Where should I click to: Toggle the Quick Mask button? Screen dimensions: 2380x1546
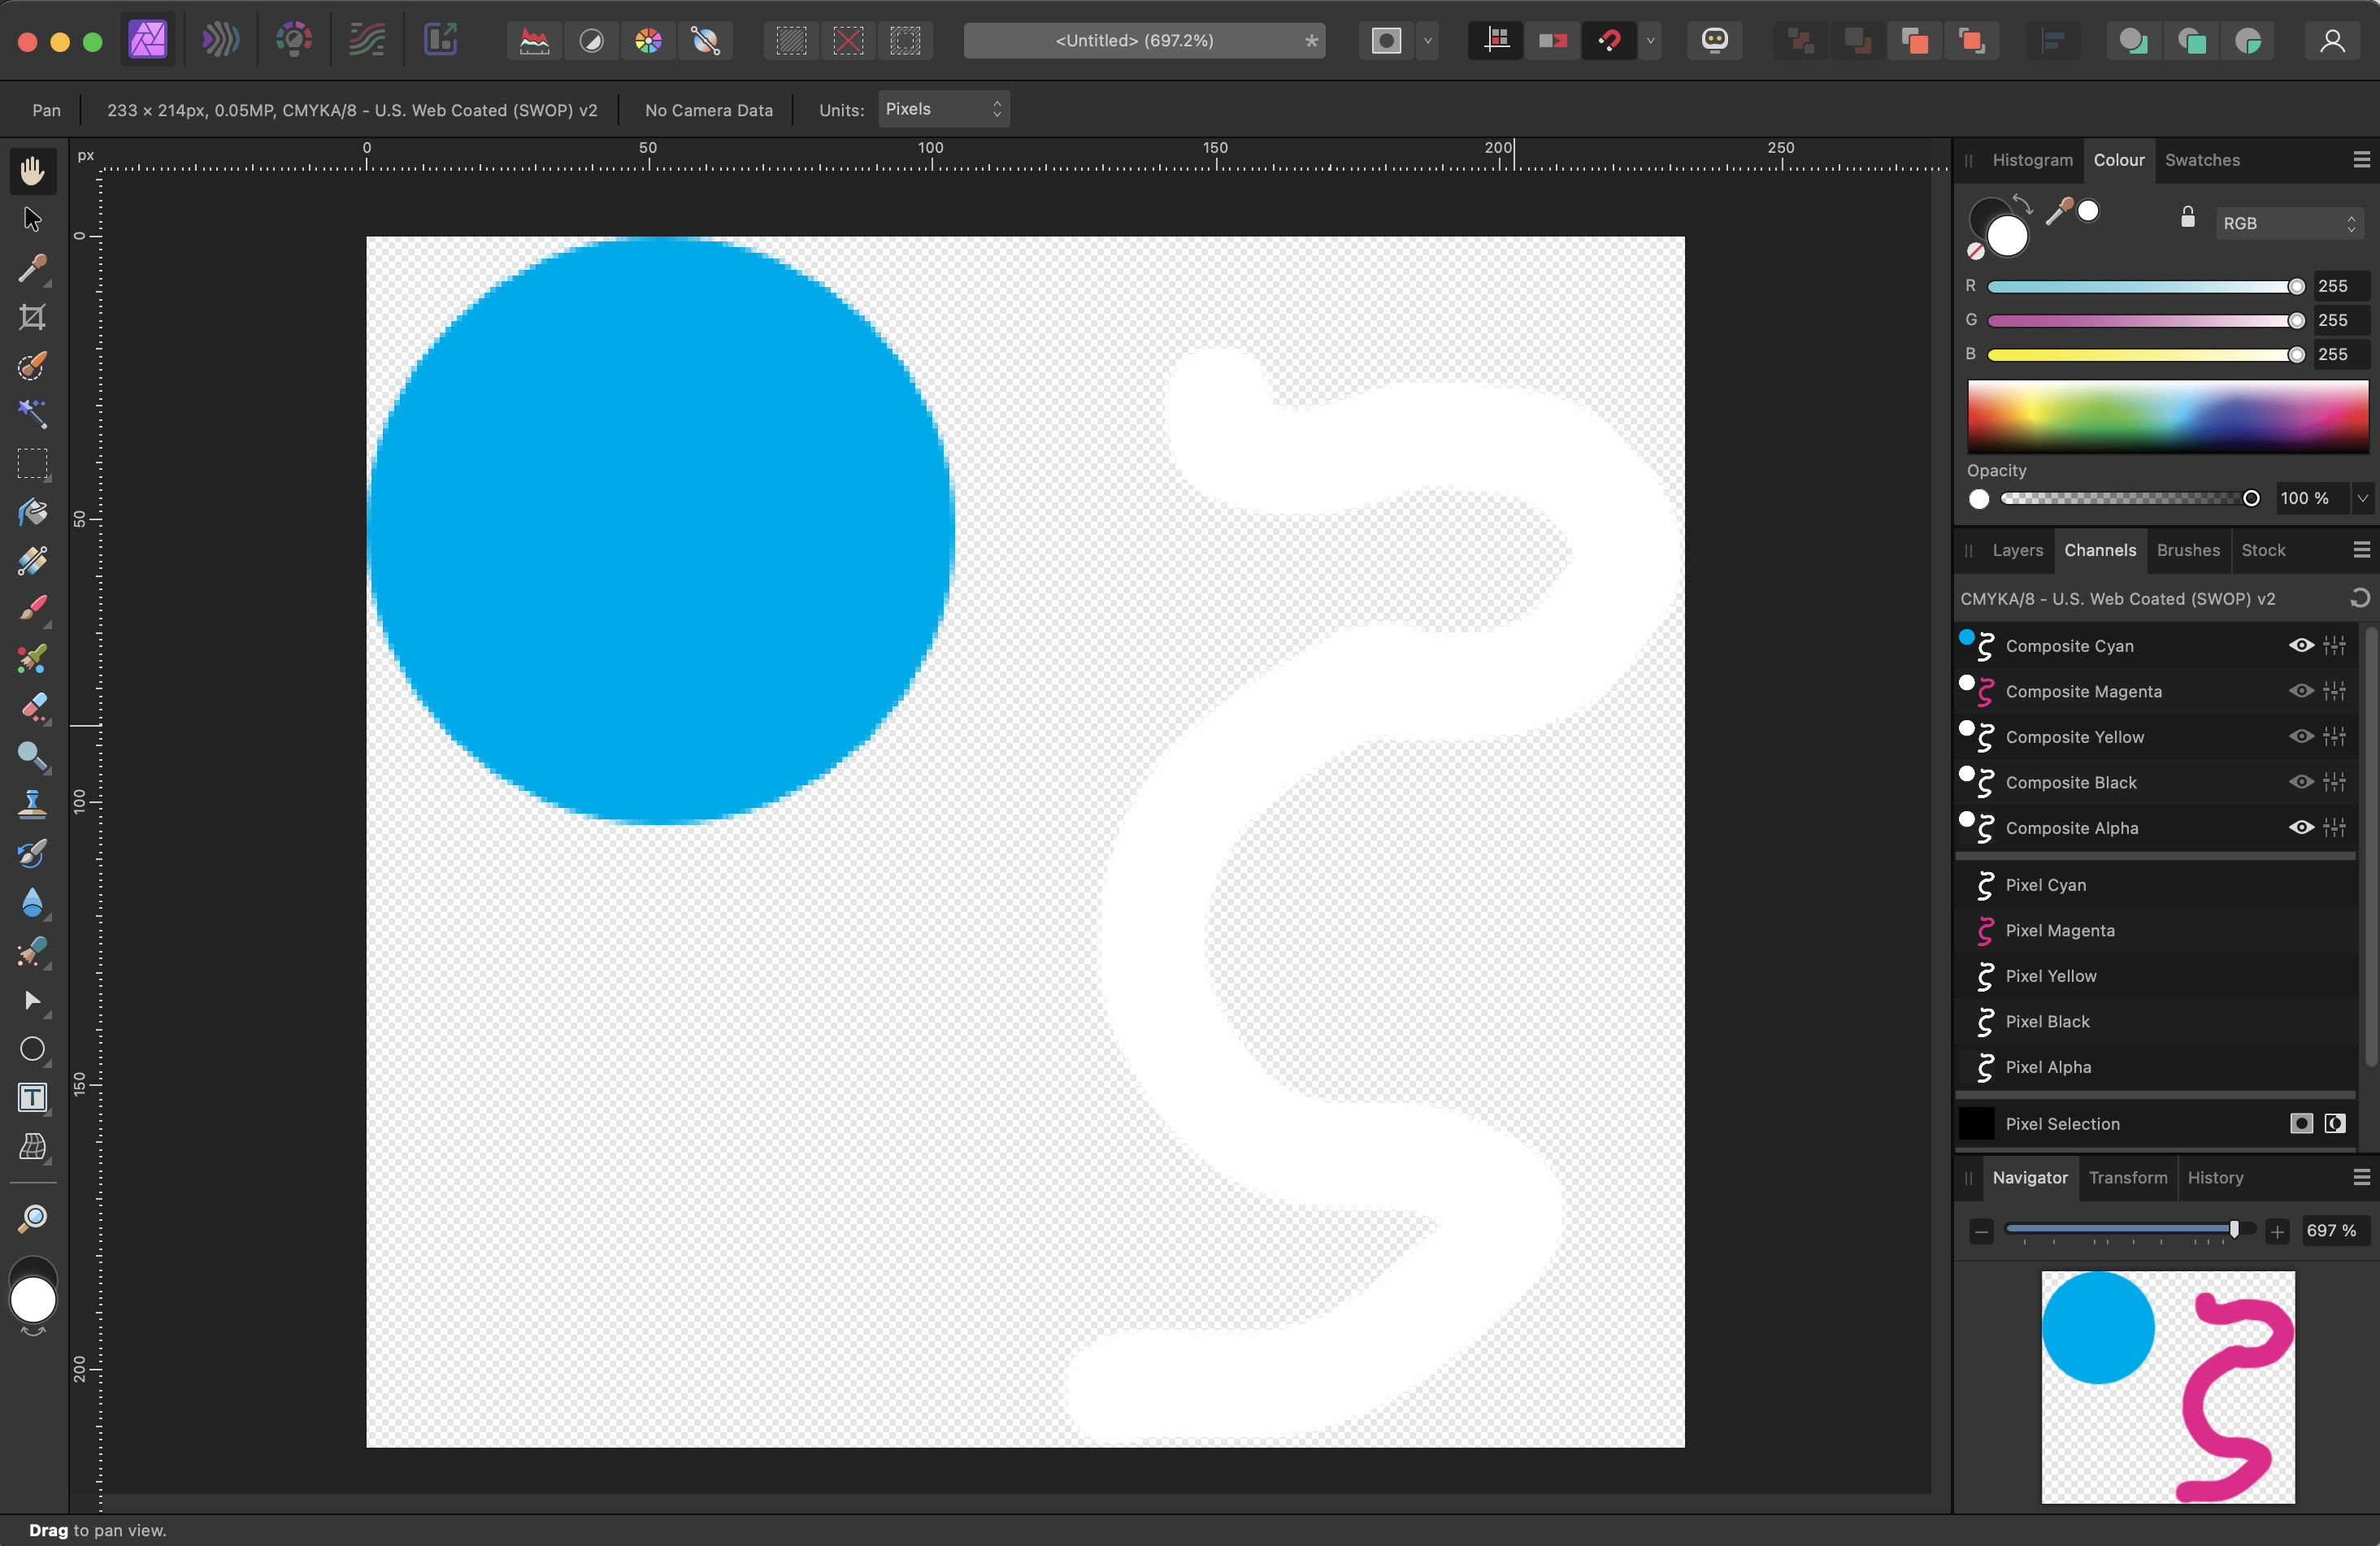tap(1386, 41)
